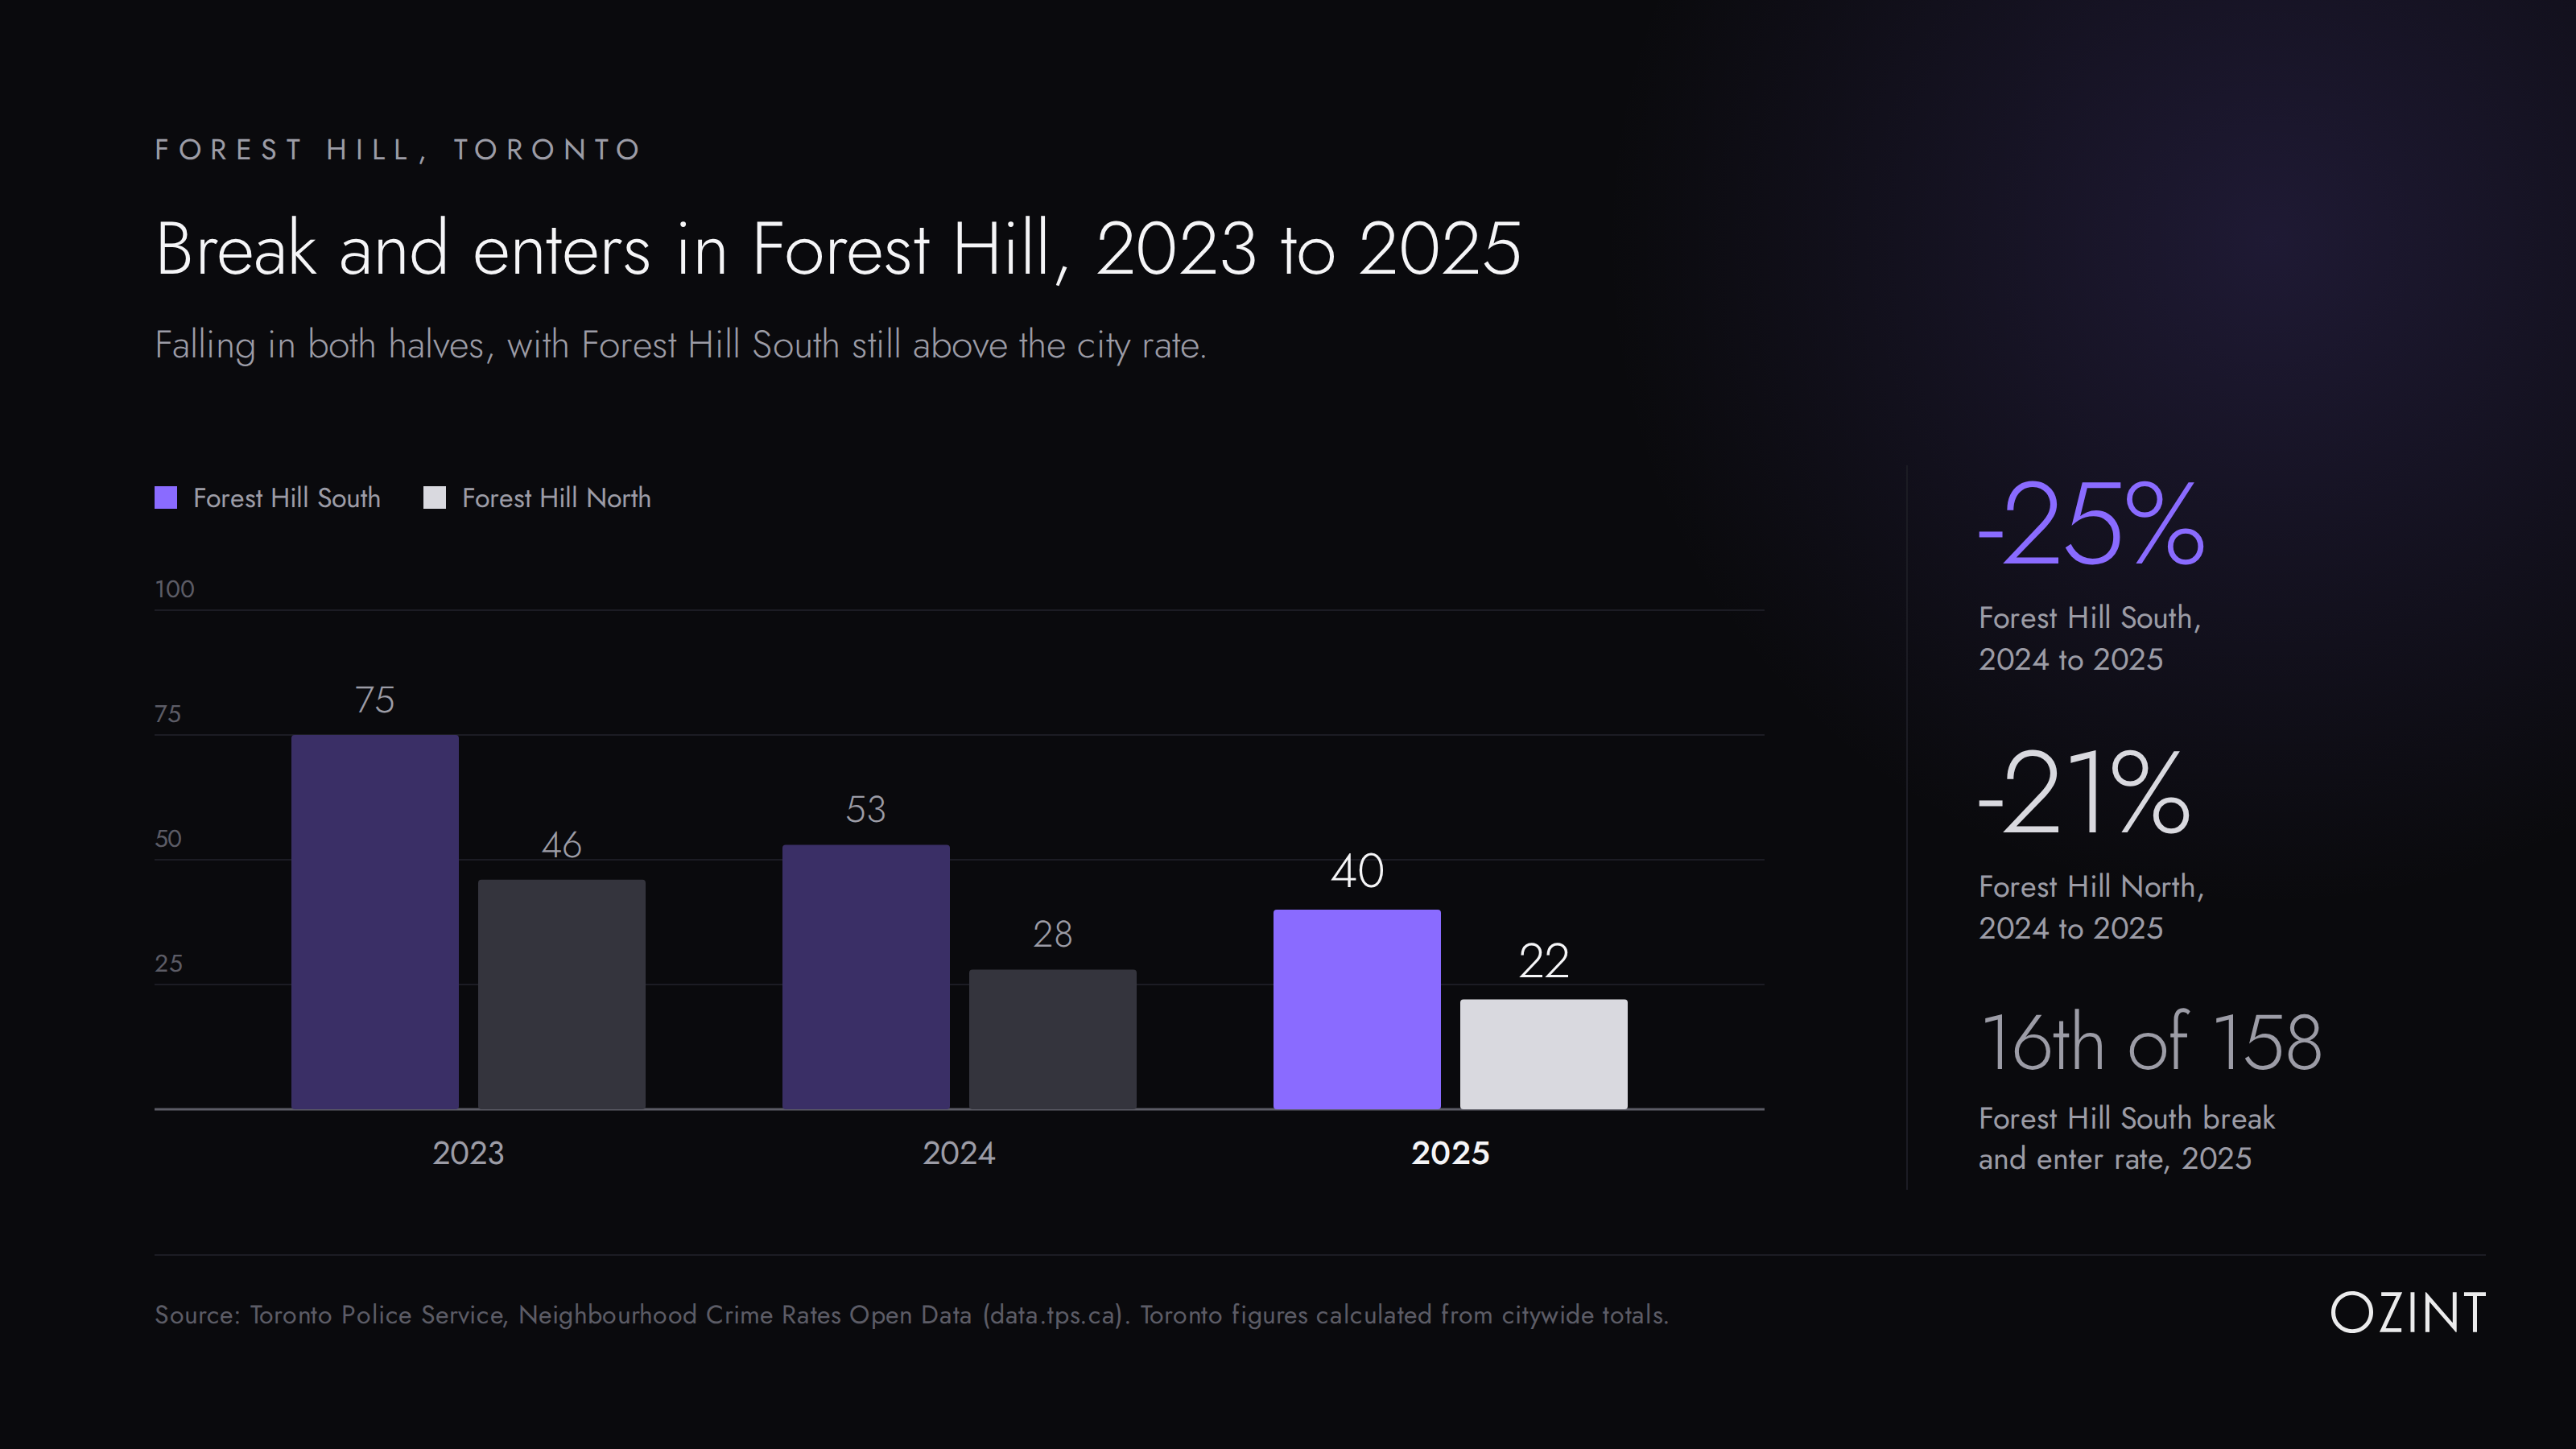2576x1449 pixels.
Task: Select the 2024 Forest Hill South bar
Action: tap(866, 976)
